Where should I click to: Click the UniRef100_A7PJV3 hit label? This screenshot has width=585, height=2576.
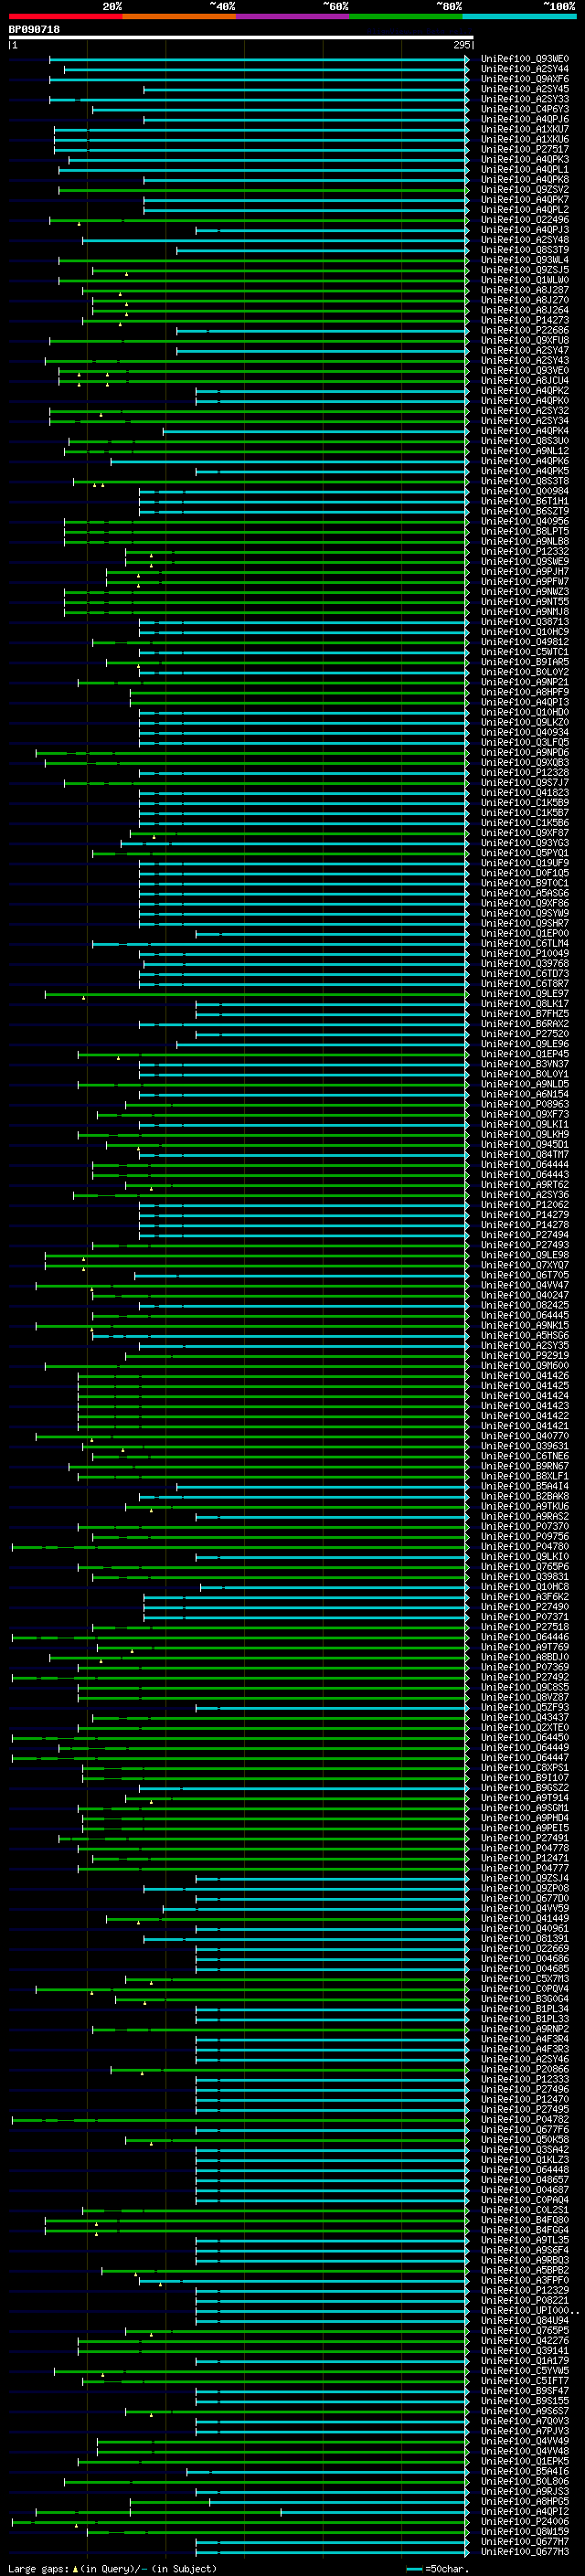[525, 2431]
